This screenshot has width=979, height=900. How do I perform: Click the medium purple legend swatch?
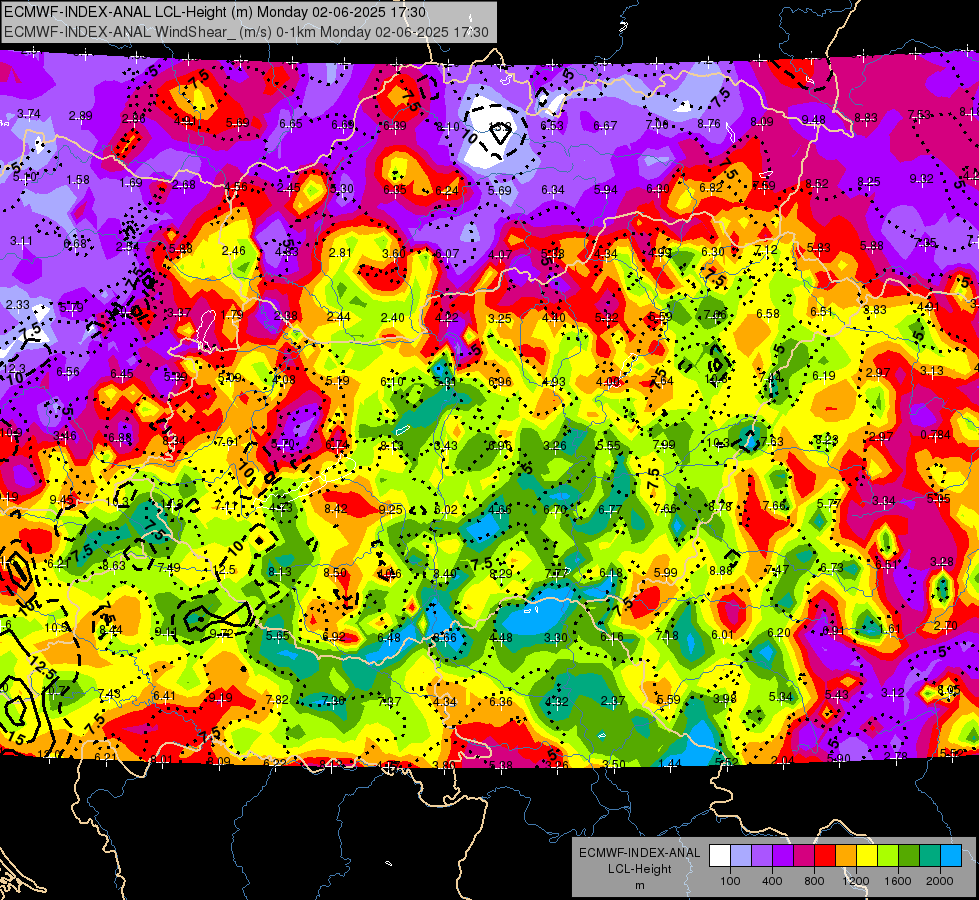pos(762,856)
